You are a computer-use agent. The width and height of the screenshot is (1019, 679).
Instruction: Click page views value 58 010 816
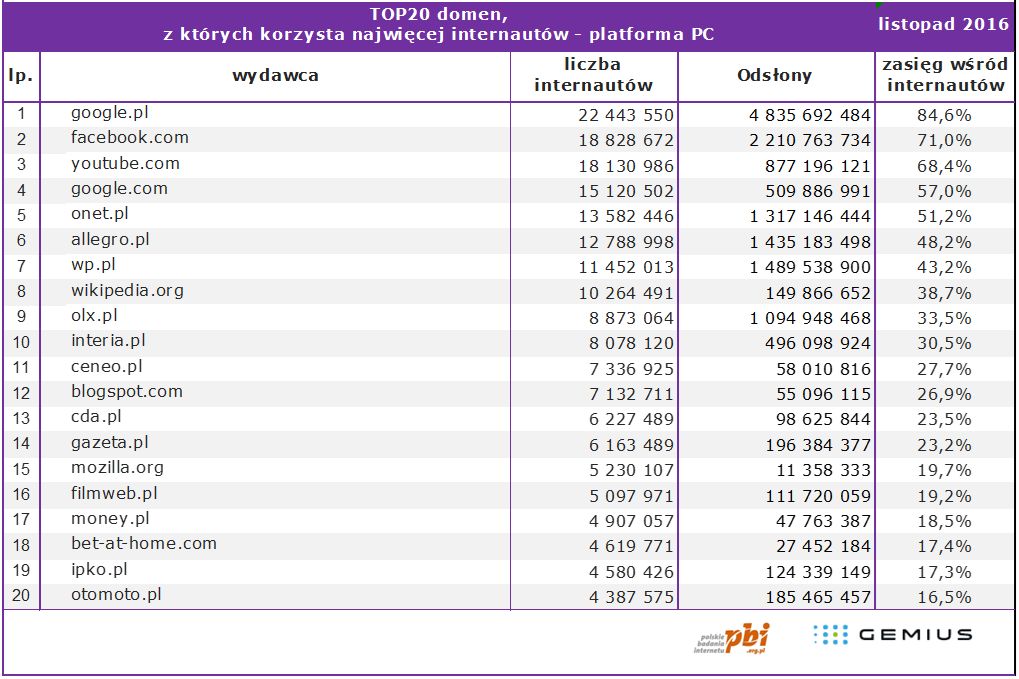pos(823,370)
